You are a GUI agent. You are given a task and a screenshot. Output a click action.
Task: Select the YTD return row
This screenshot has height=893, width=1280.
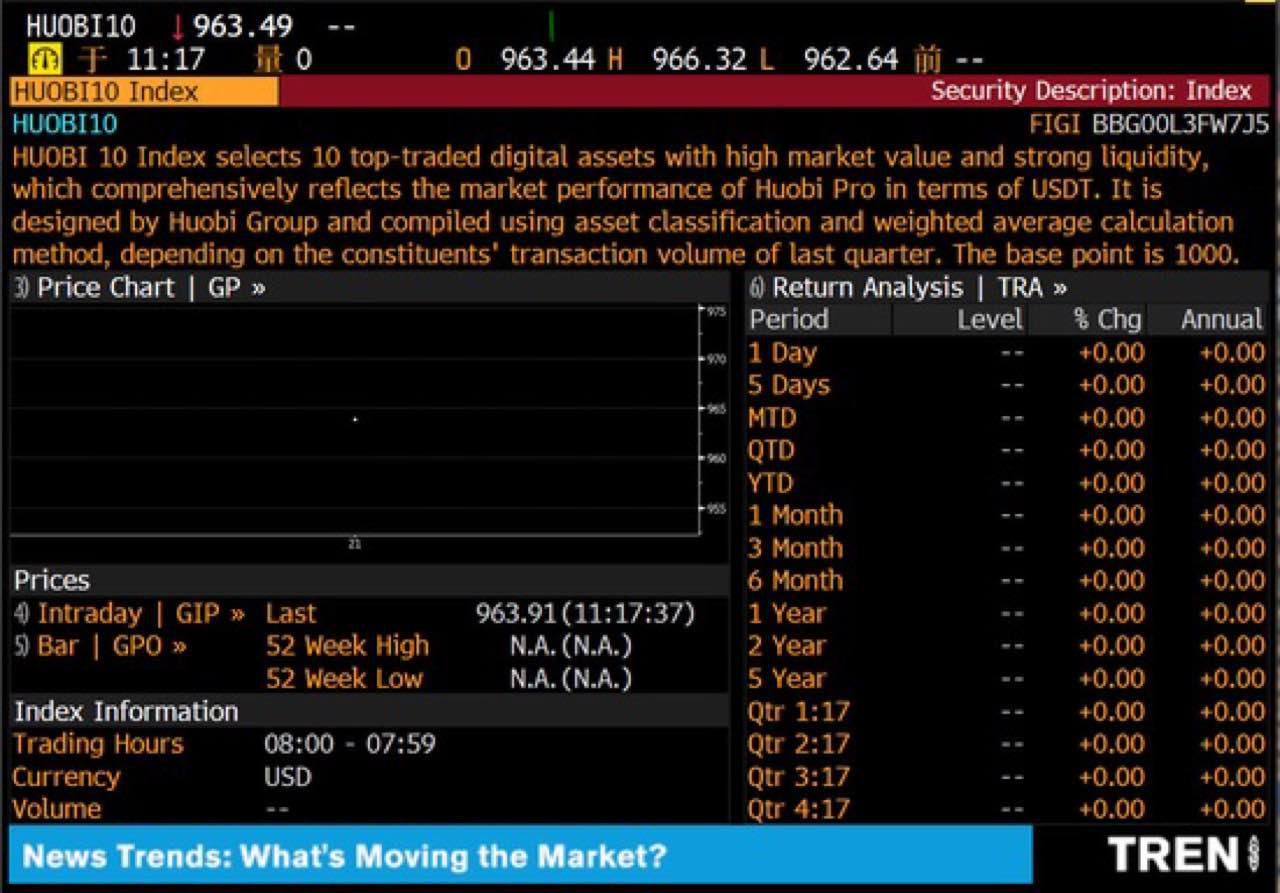(x=771, y=483)
